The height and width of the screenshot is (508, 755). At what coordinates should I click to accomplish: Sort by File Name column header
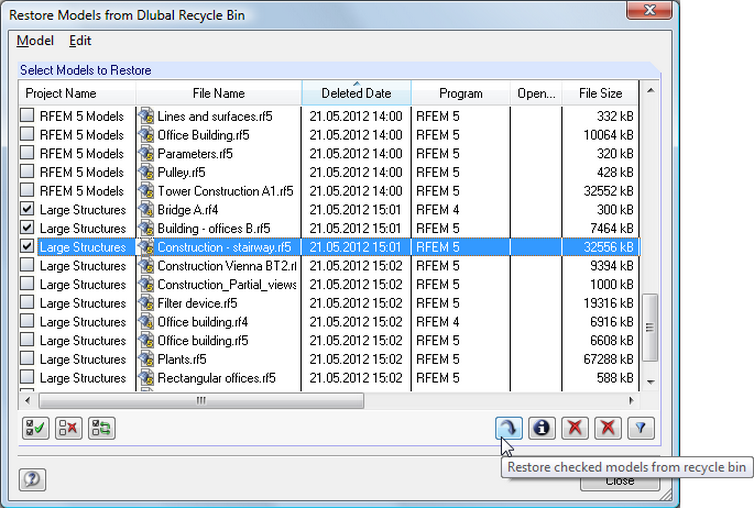pyautogui.click(x=219, y=93)
